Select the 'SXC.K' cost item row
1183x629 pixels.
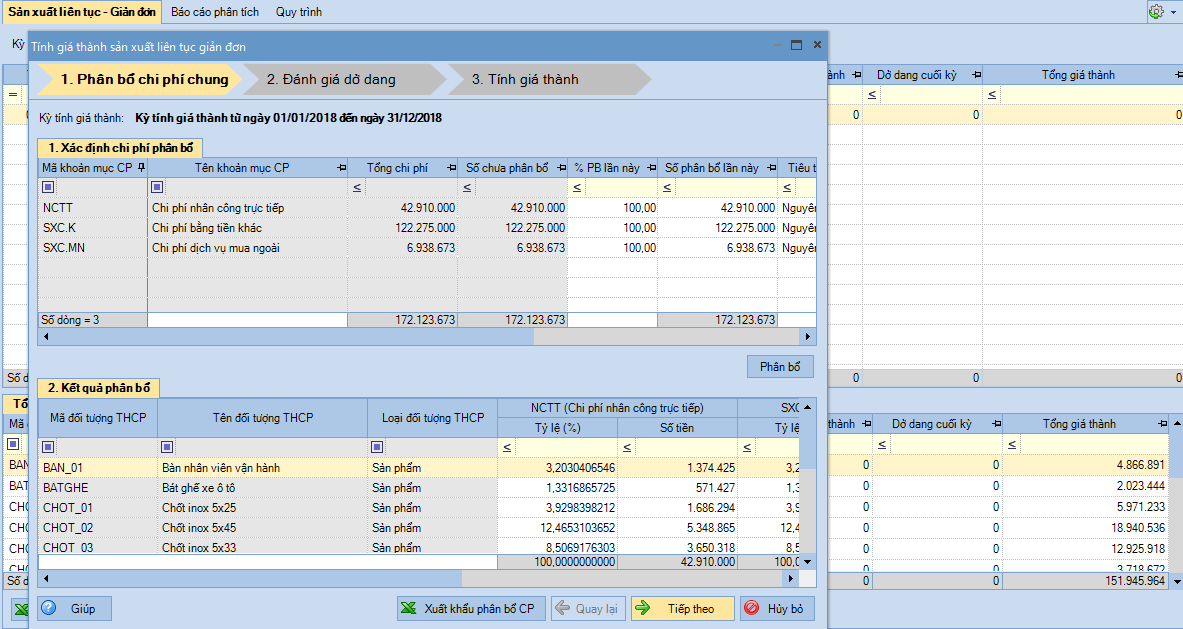(427, 228)
